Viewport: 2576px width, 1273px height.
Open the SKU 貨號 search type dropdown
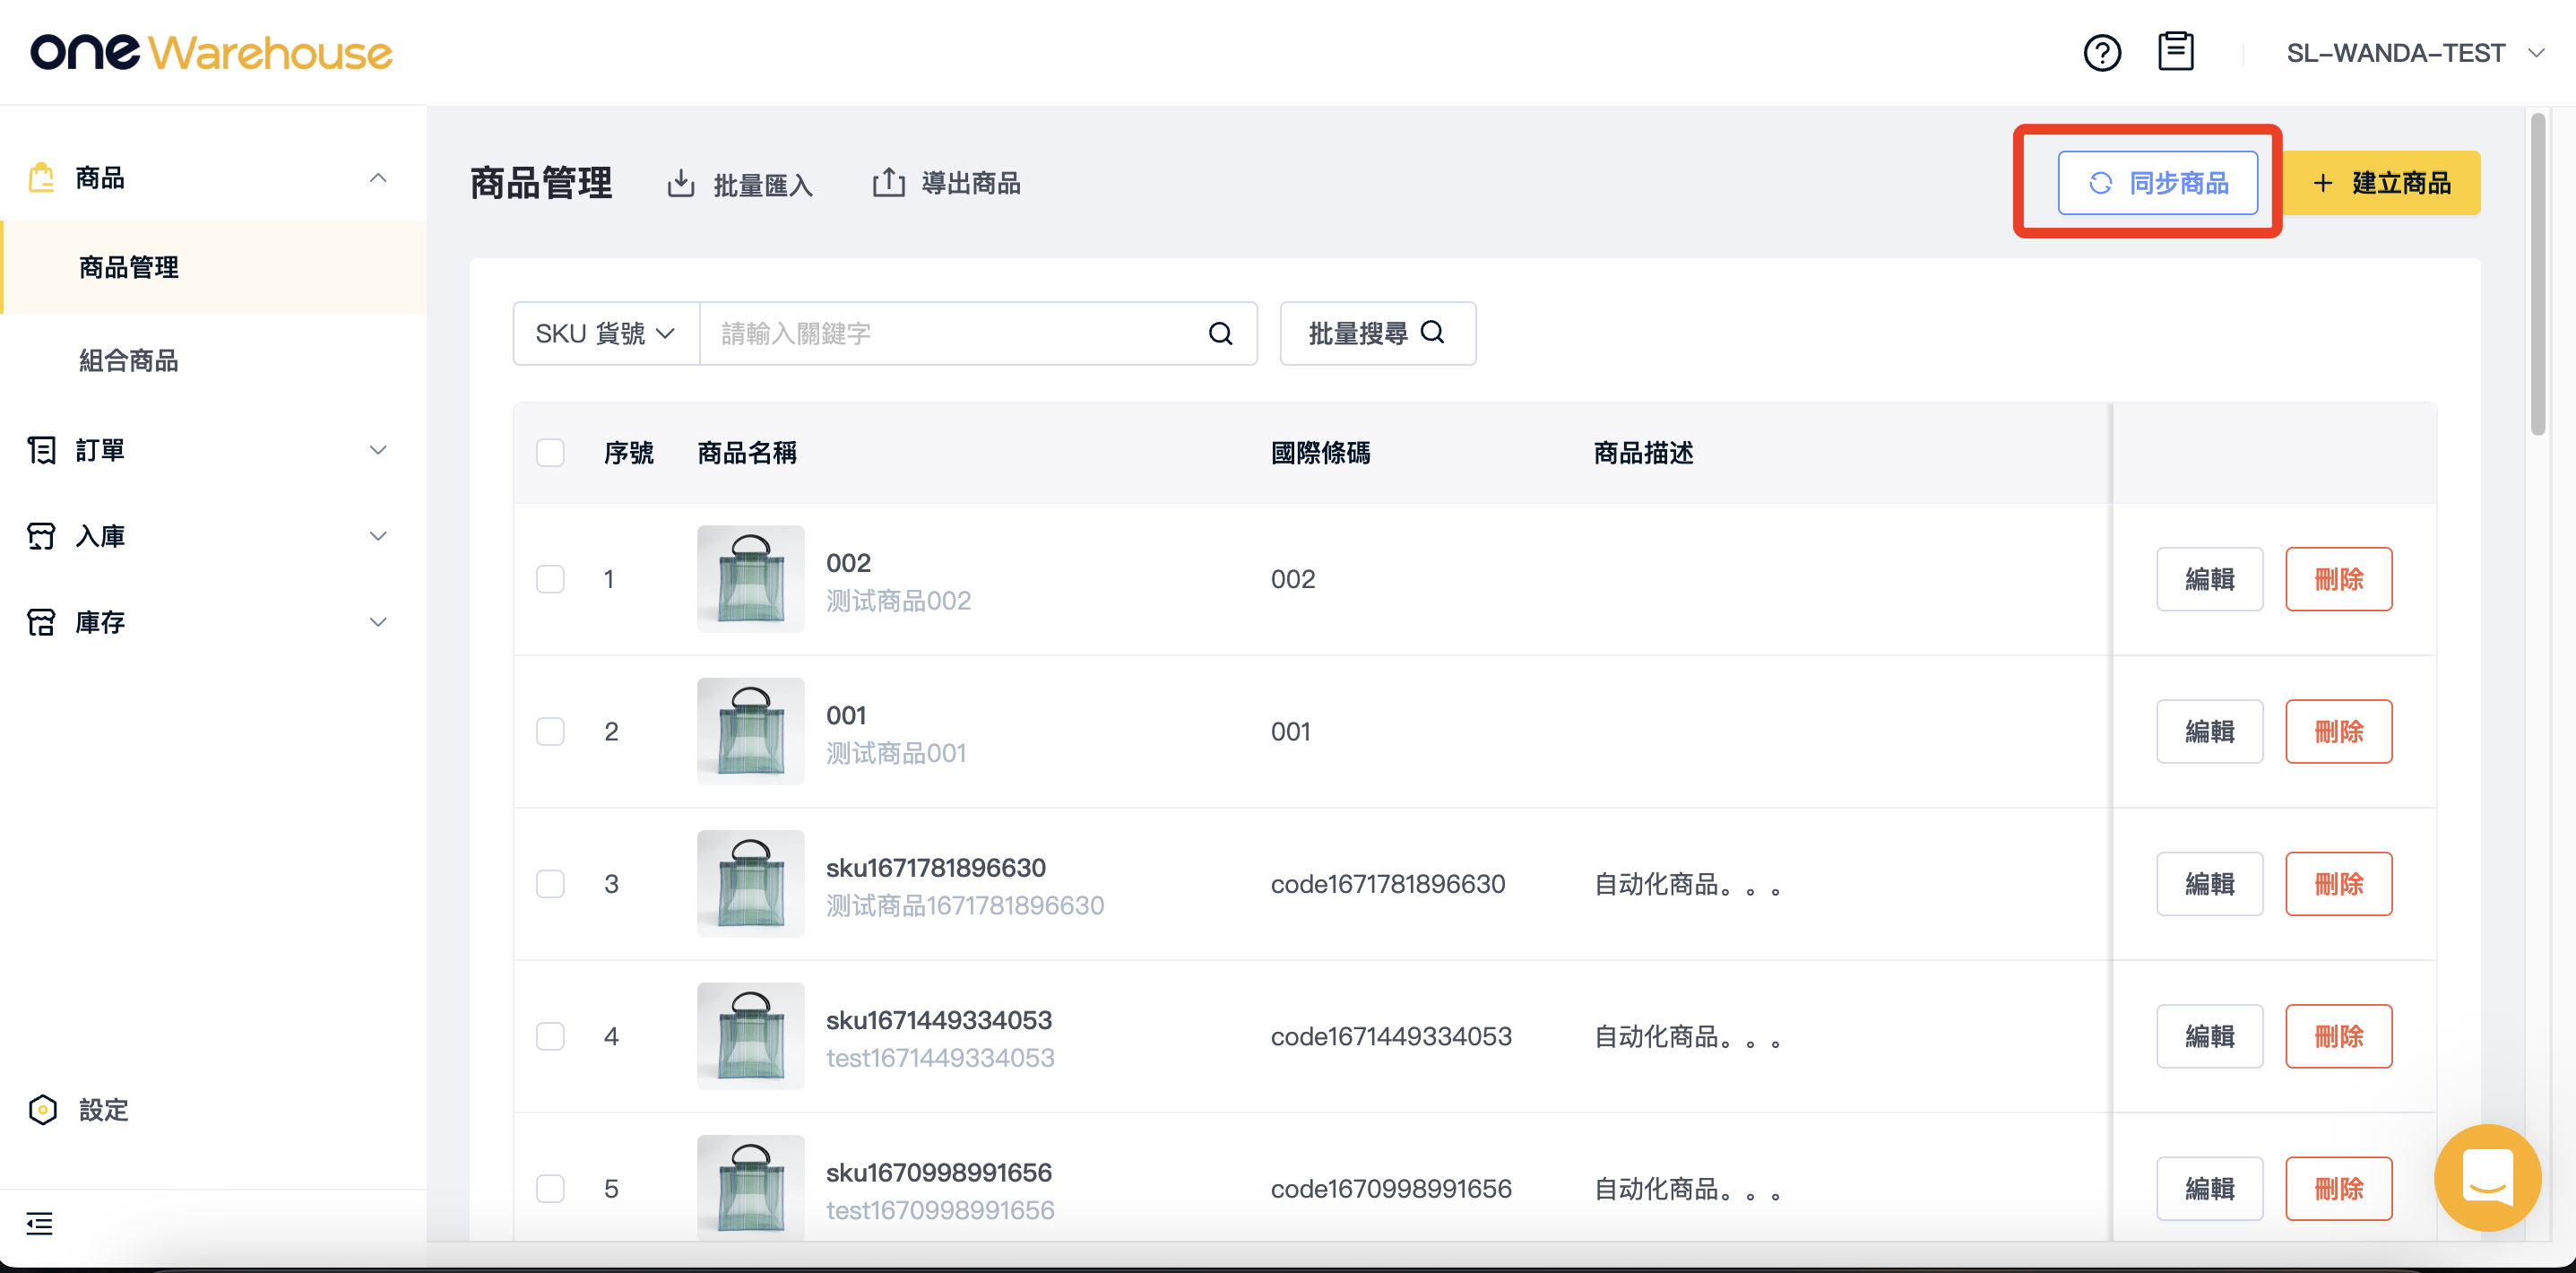[x=606, y=334]
